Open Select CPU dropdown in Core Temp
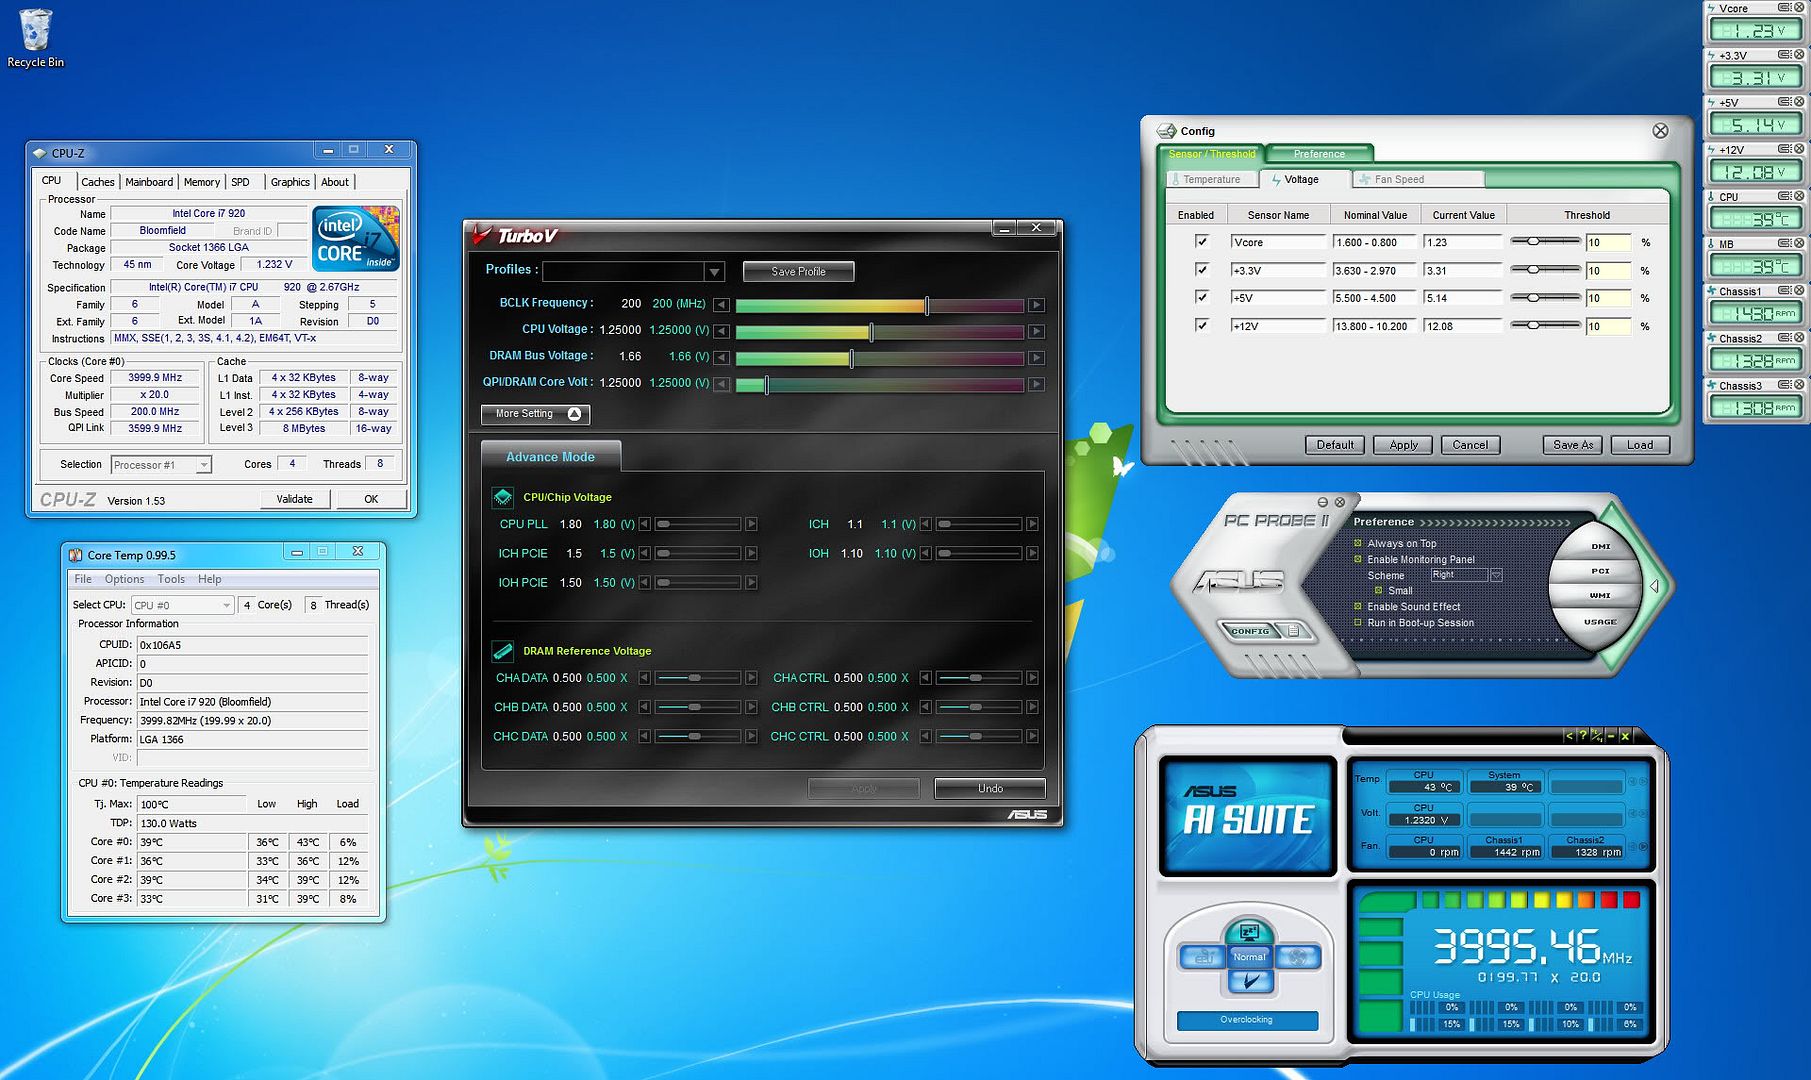Image resolution: width=1811 pixels, height=1080 pixels. 226,605
